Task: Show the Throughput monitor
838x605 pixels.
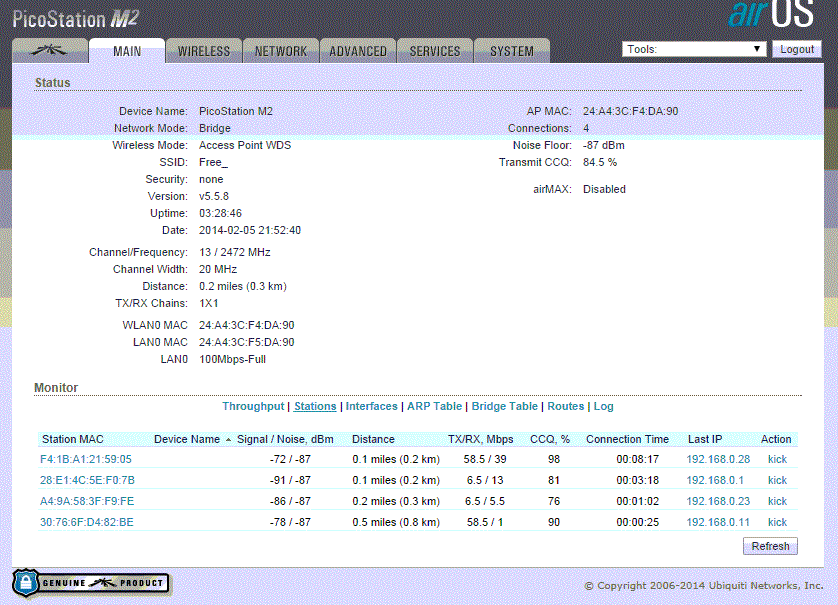Action: (x=253, y=406)
